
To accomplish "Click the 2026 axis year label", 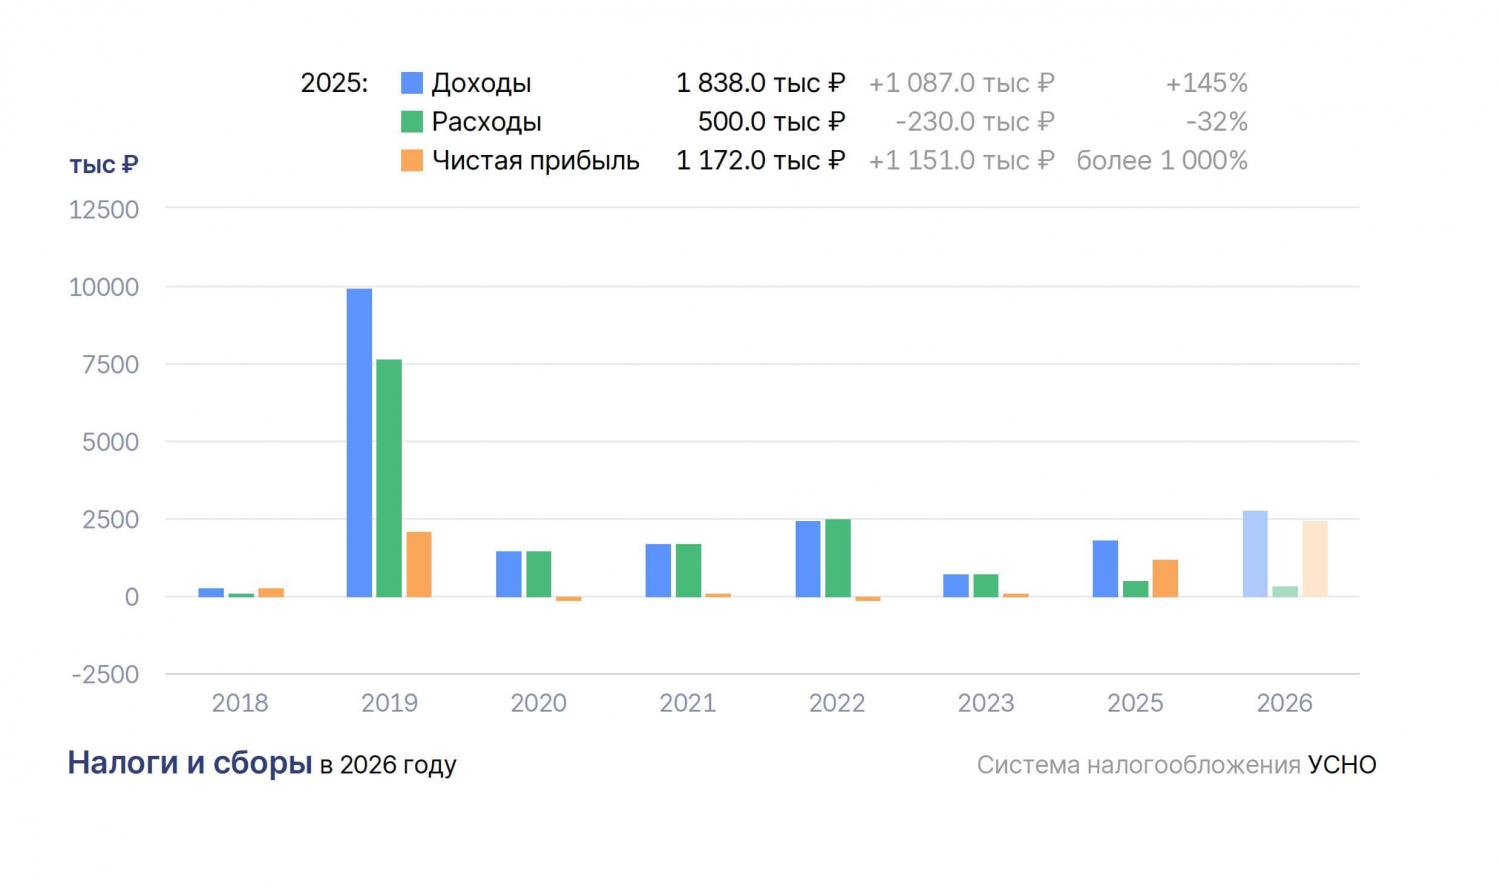I will point(1285,703).
